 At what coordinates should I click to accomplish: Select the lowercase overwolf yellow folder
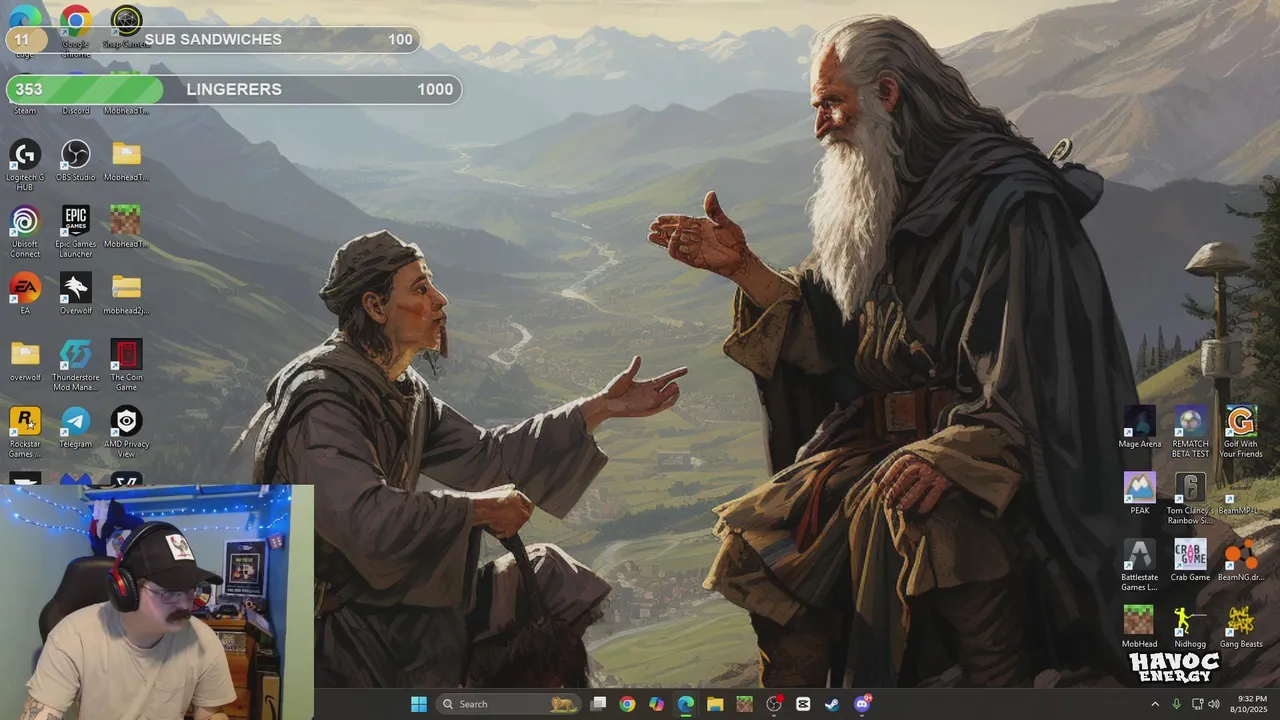(25, 360)
